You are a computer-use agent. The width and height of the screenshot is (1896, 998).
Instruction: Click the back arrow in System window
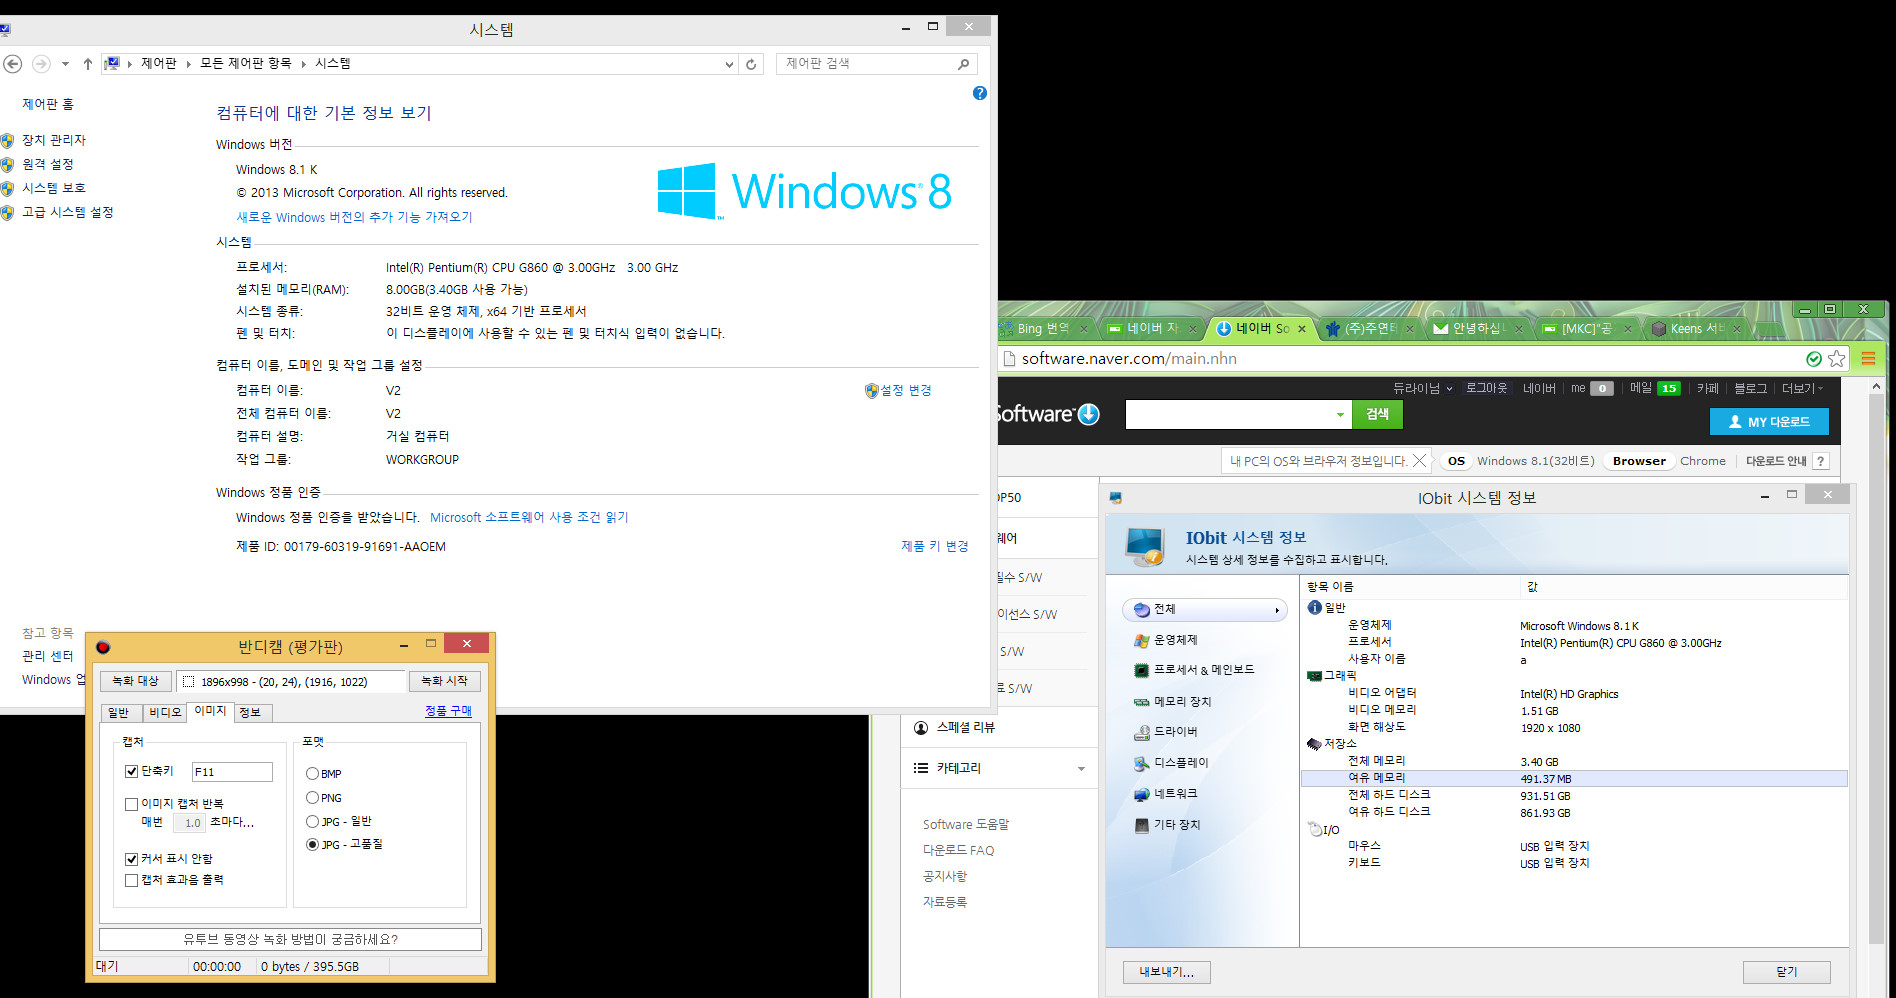tap(13, 64)
